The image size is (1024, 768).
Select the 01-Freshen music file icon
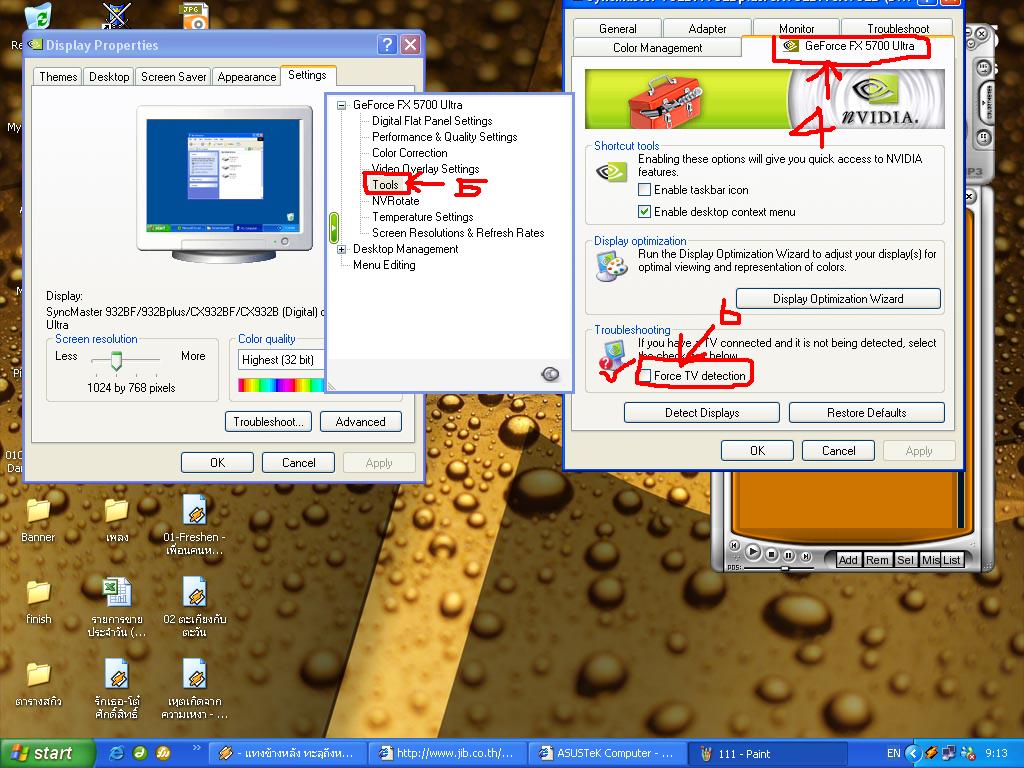pyautogui.click(x=195, y=524)
